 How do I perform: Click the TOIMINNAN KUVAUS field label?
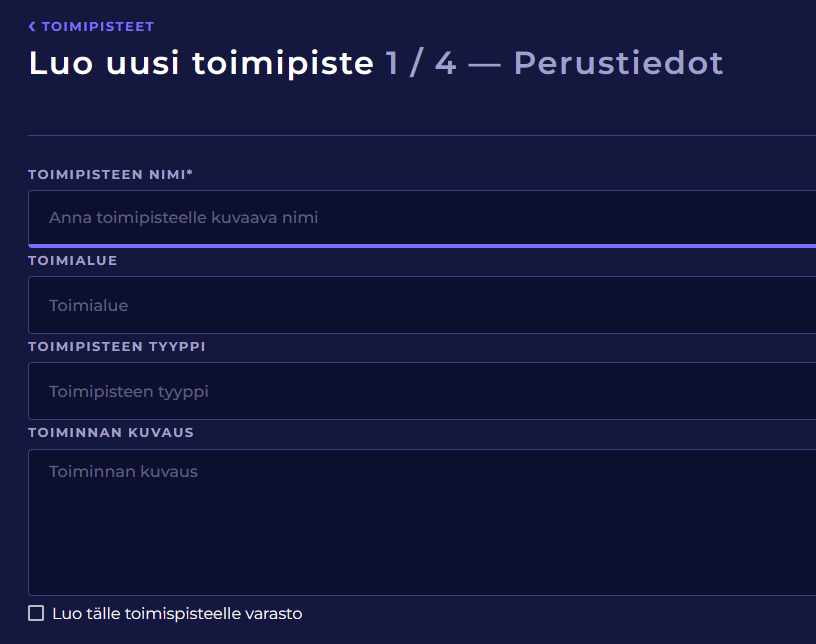pos(111,433)
